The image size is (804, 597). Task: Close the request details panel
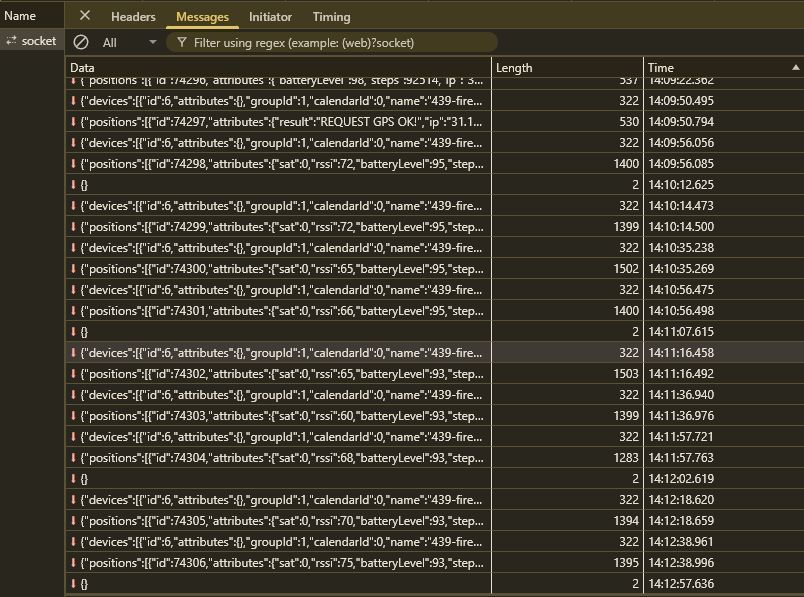[85, 16]
